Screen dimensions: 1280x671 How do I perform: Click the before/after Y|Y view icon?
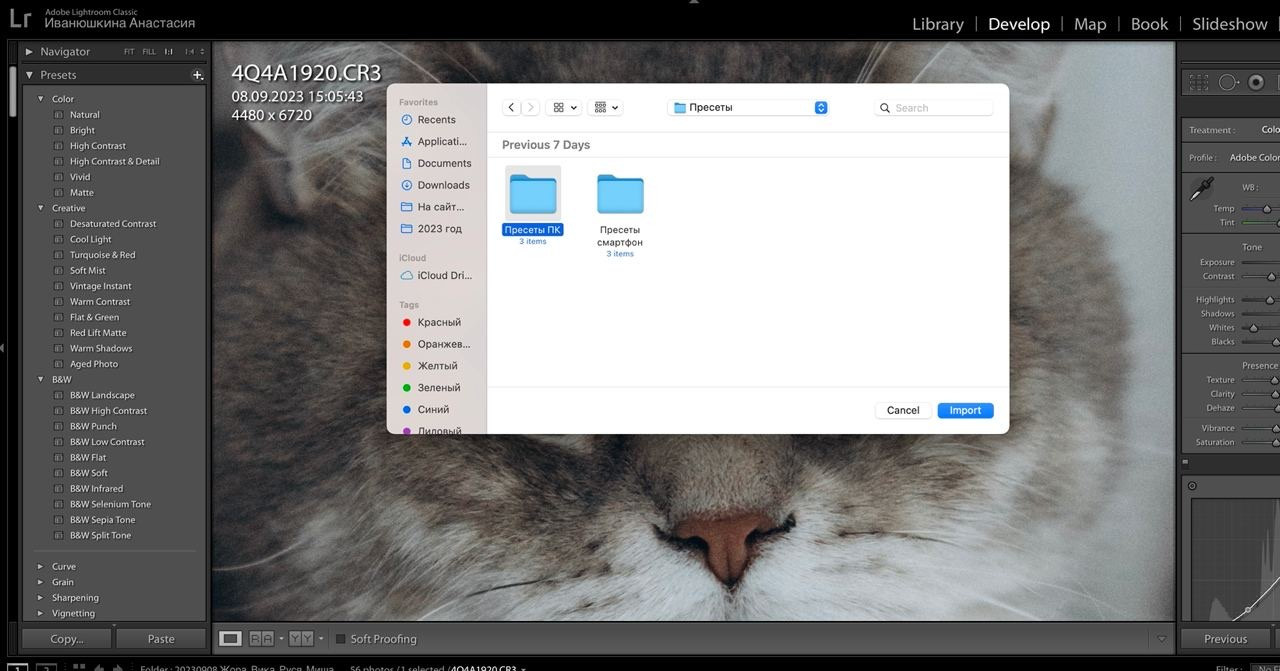click(x=301, y=638)
